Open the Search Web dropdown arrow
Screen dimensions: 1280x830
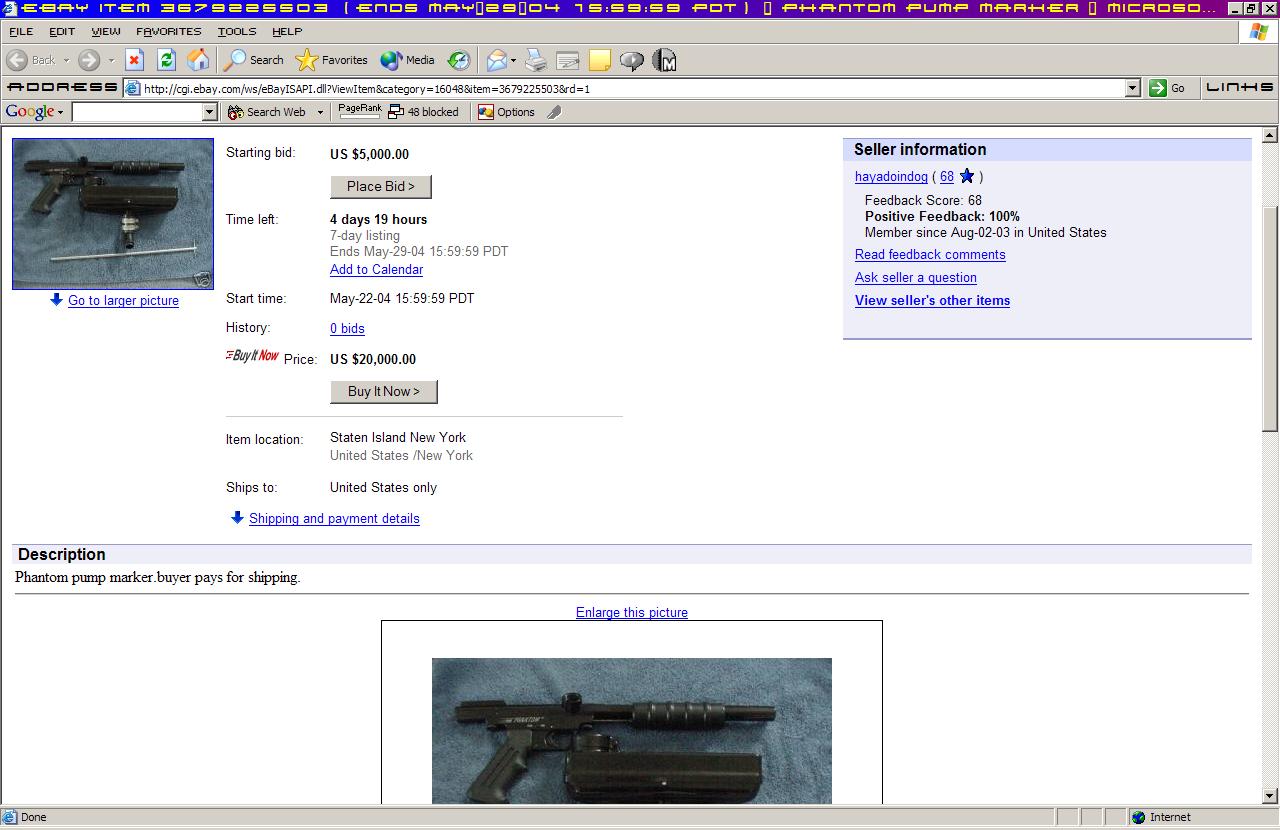[320, 112]
